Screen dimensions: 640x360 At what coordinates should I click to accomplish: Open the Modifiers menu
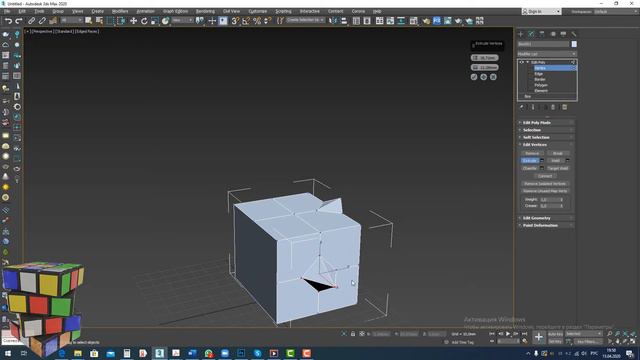[x=120, y=11]
